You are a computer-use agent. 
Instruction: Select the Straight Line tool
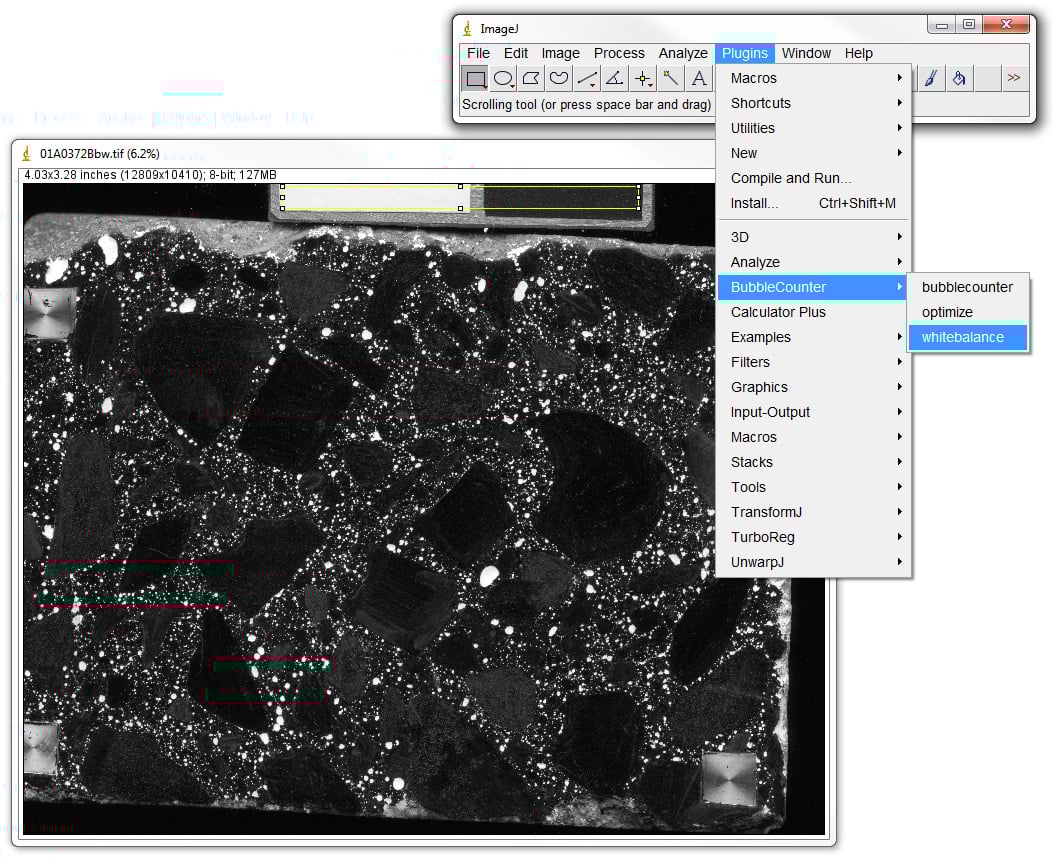(x=588, y=79)
